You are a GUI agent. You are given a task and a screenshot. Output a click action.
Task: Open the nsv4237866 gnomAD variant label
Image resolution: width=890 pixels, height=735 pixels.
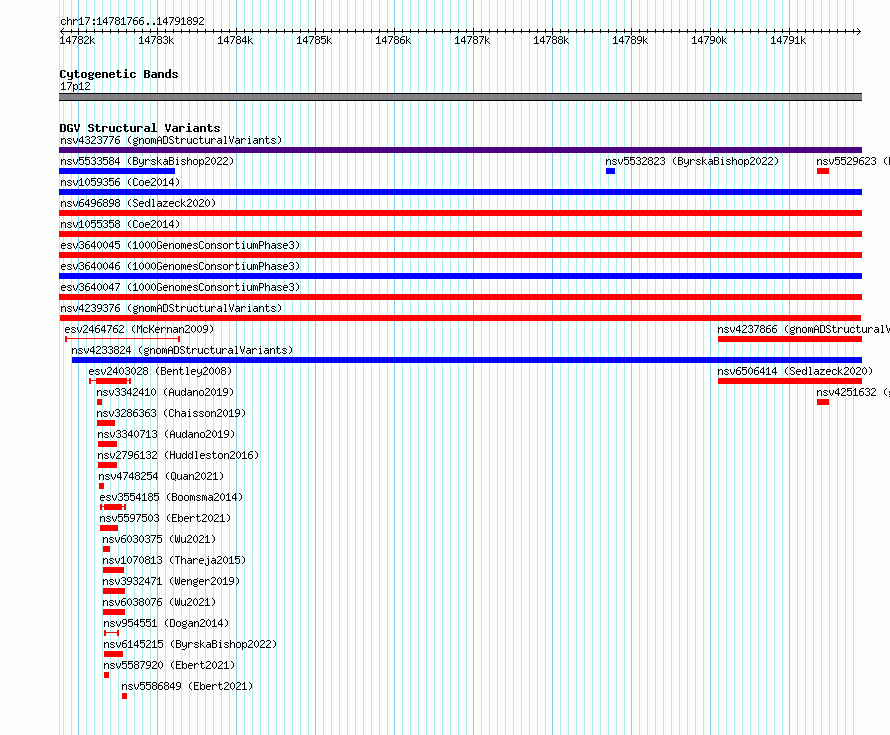(x=803, y=329)
